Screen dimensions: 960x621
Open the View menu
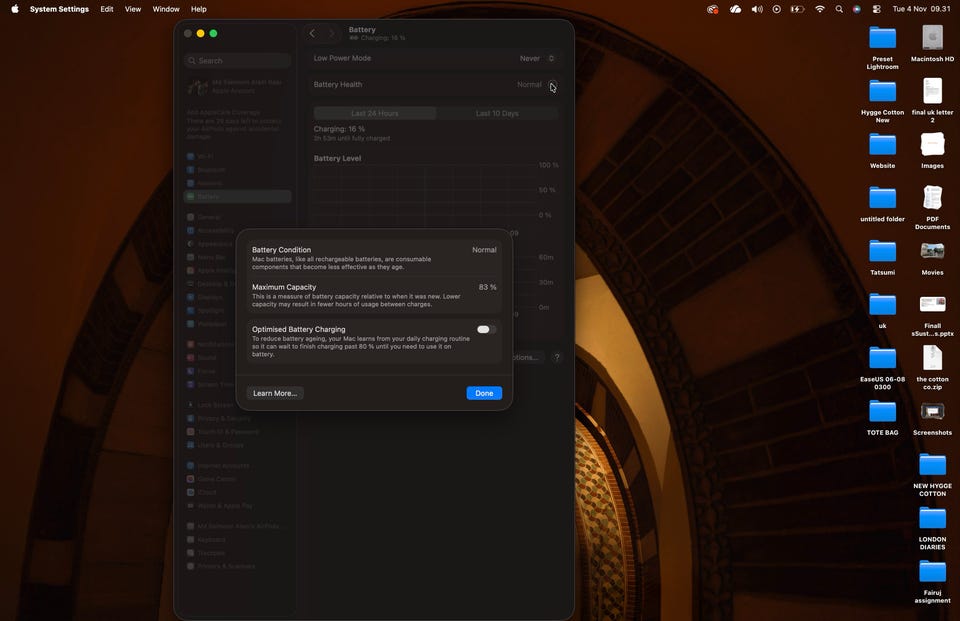coord(133,9)
